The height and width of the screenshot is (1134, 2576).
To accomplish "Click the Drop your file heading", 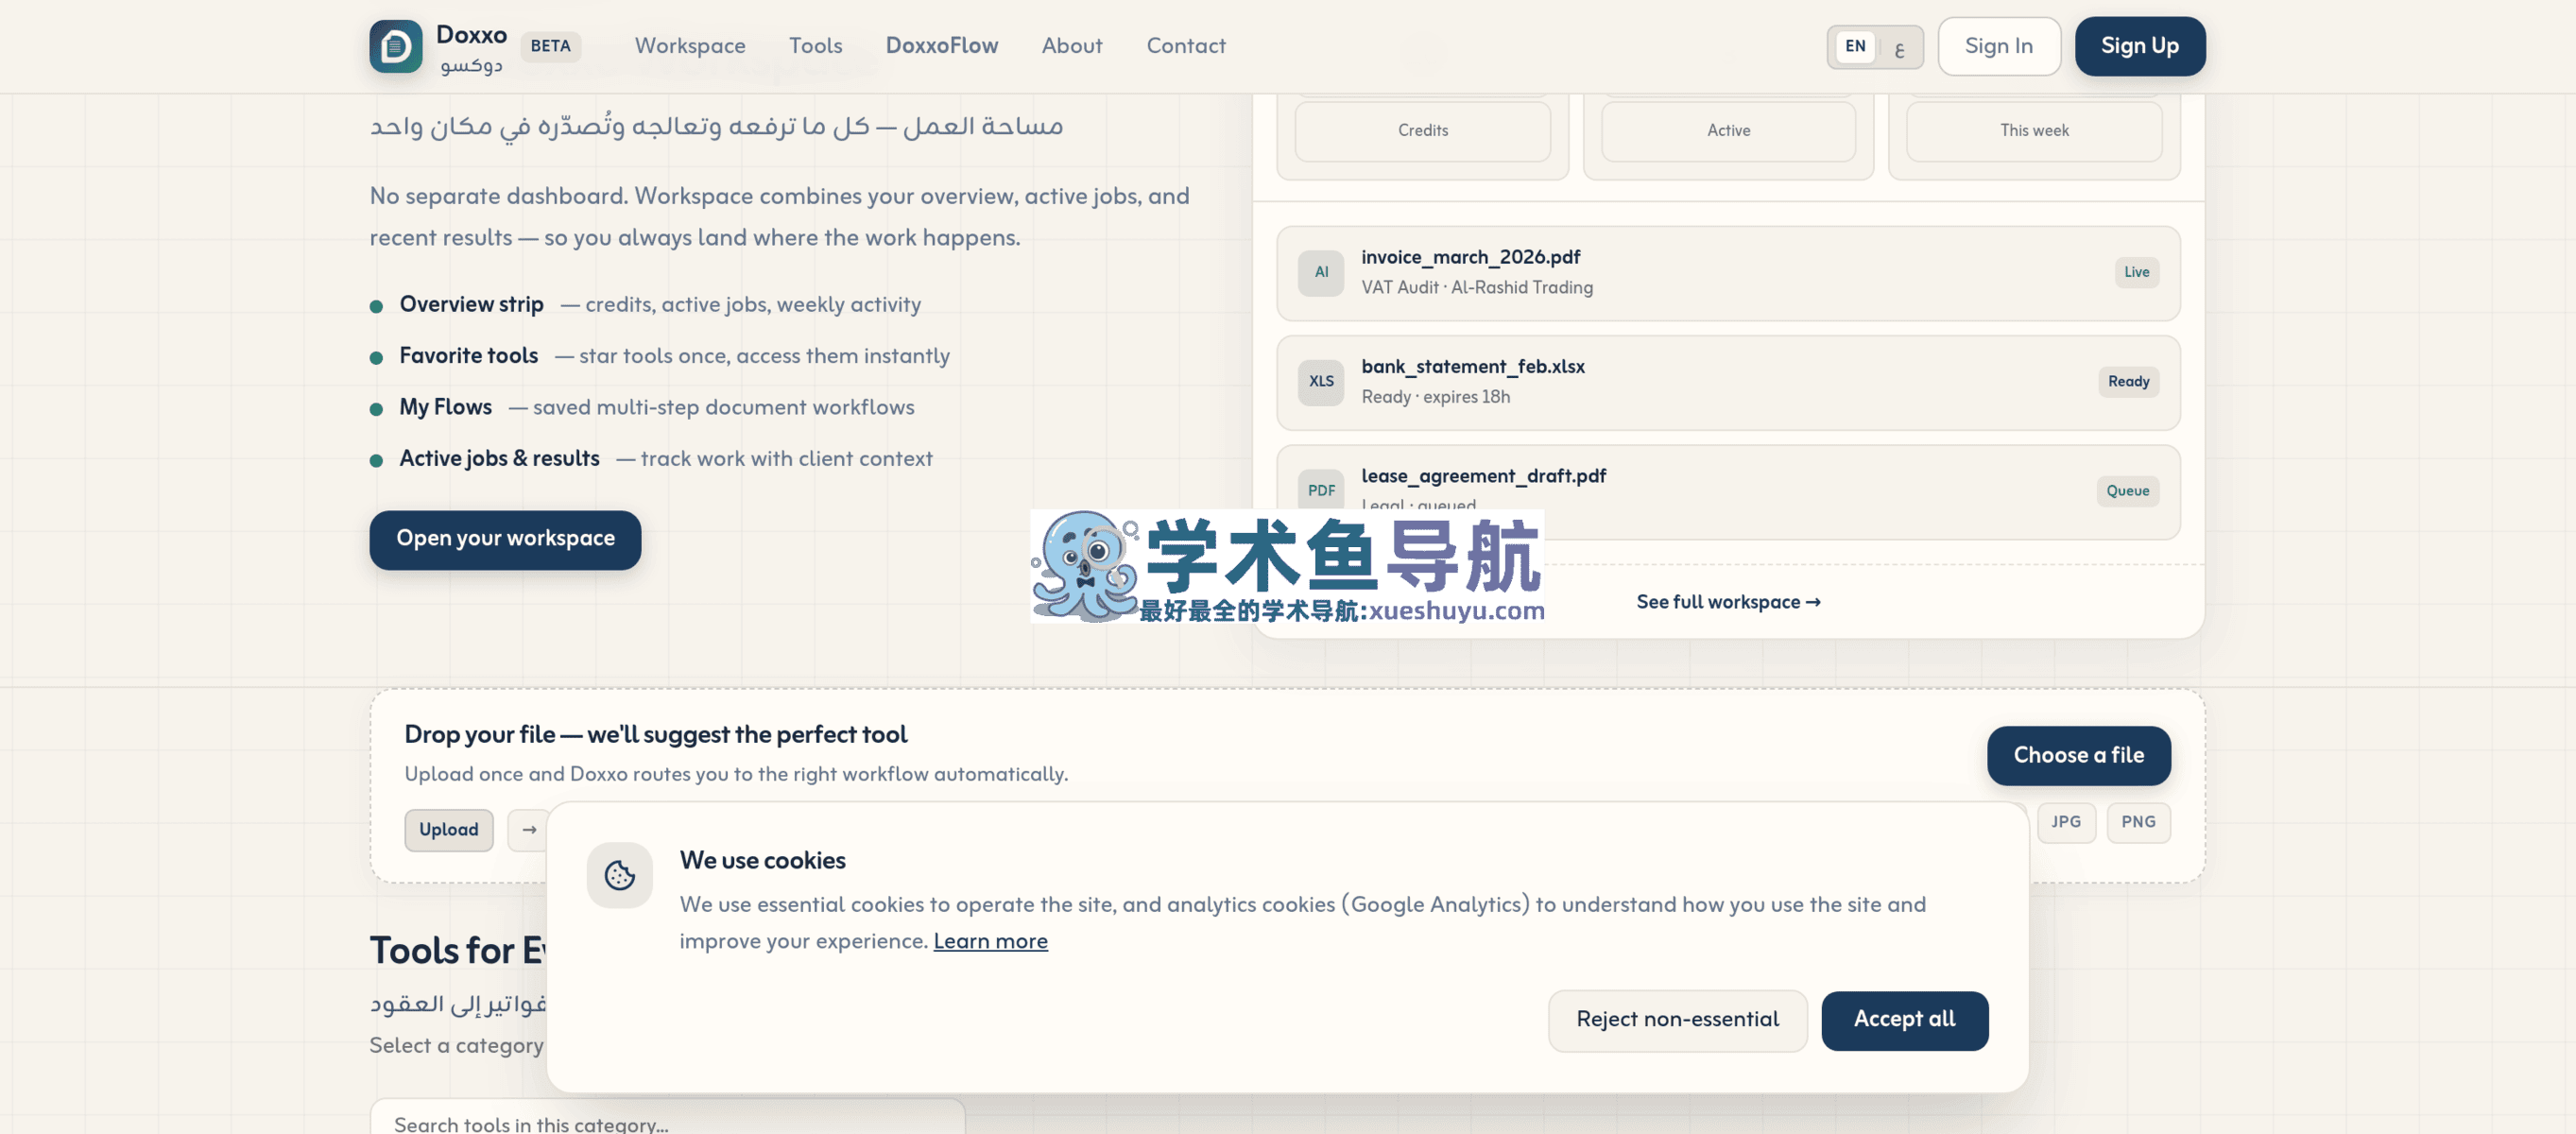I will pos(655,735).
